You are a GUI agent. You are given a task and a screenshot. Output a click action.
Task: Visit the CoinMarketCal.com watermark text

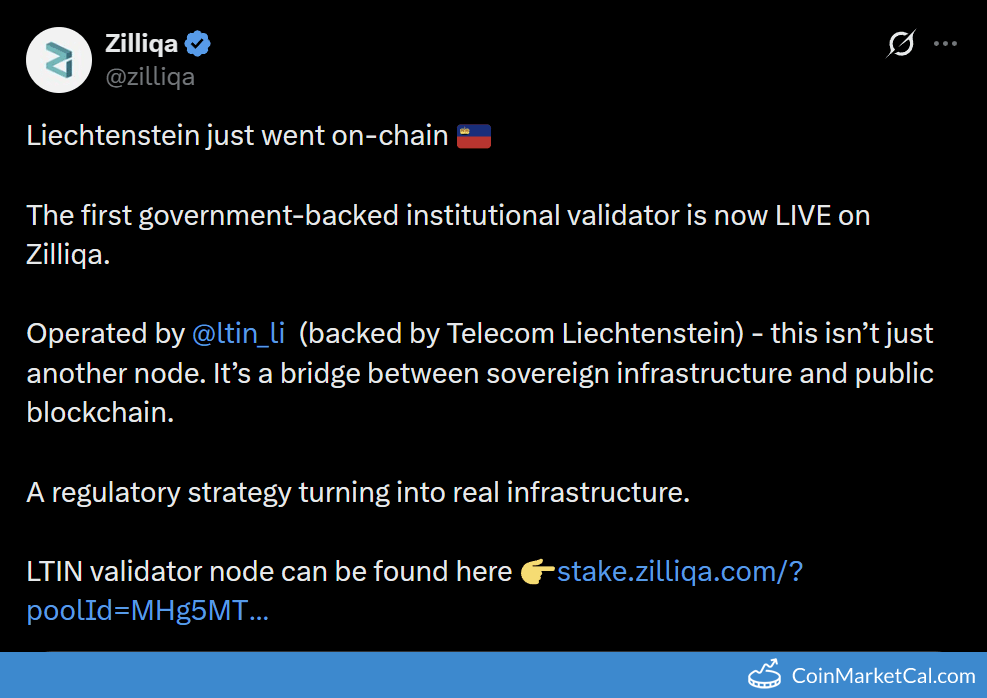click(882, 676)
